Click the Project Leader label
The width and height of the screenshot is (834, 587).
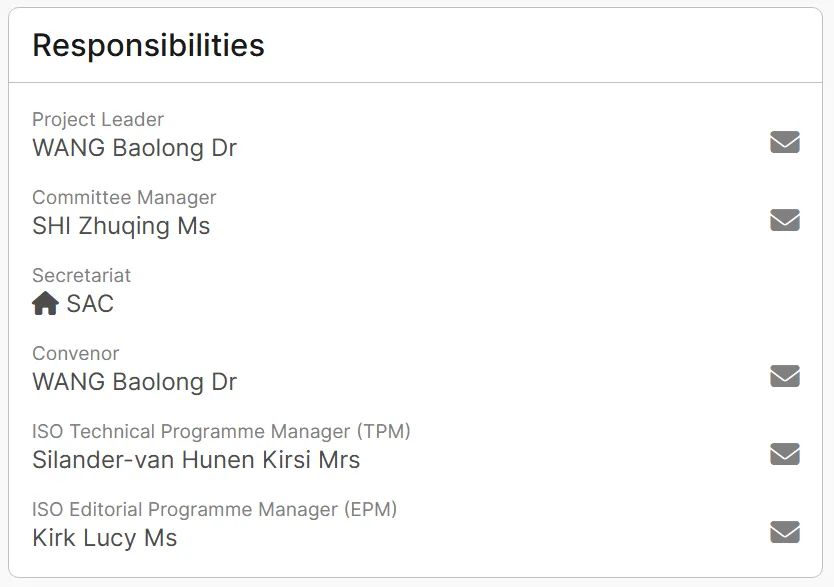[x=98, y=120]
